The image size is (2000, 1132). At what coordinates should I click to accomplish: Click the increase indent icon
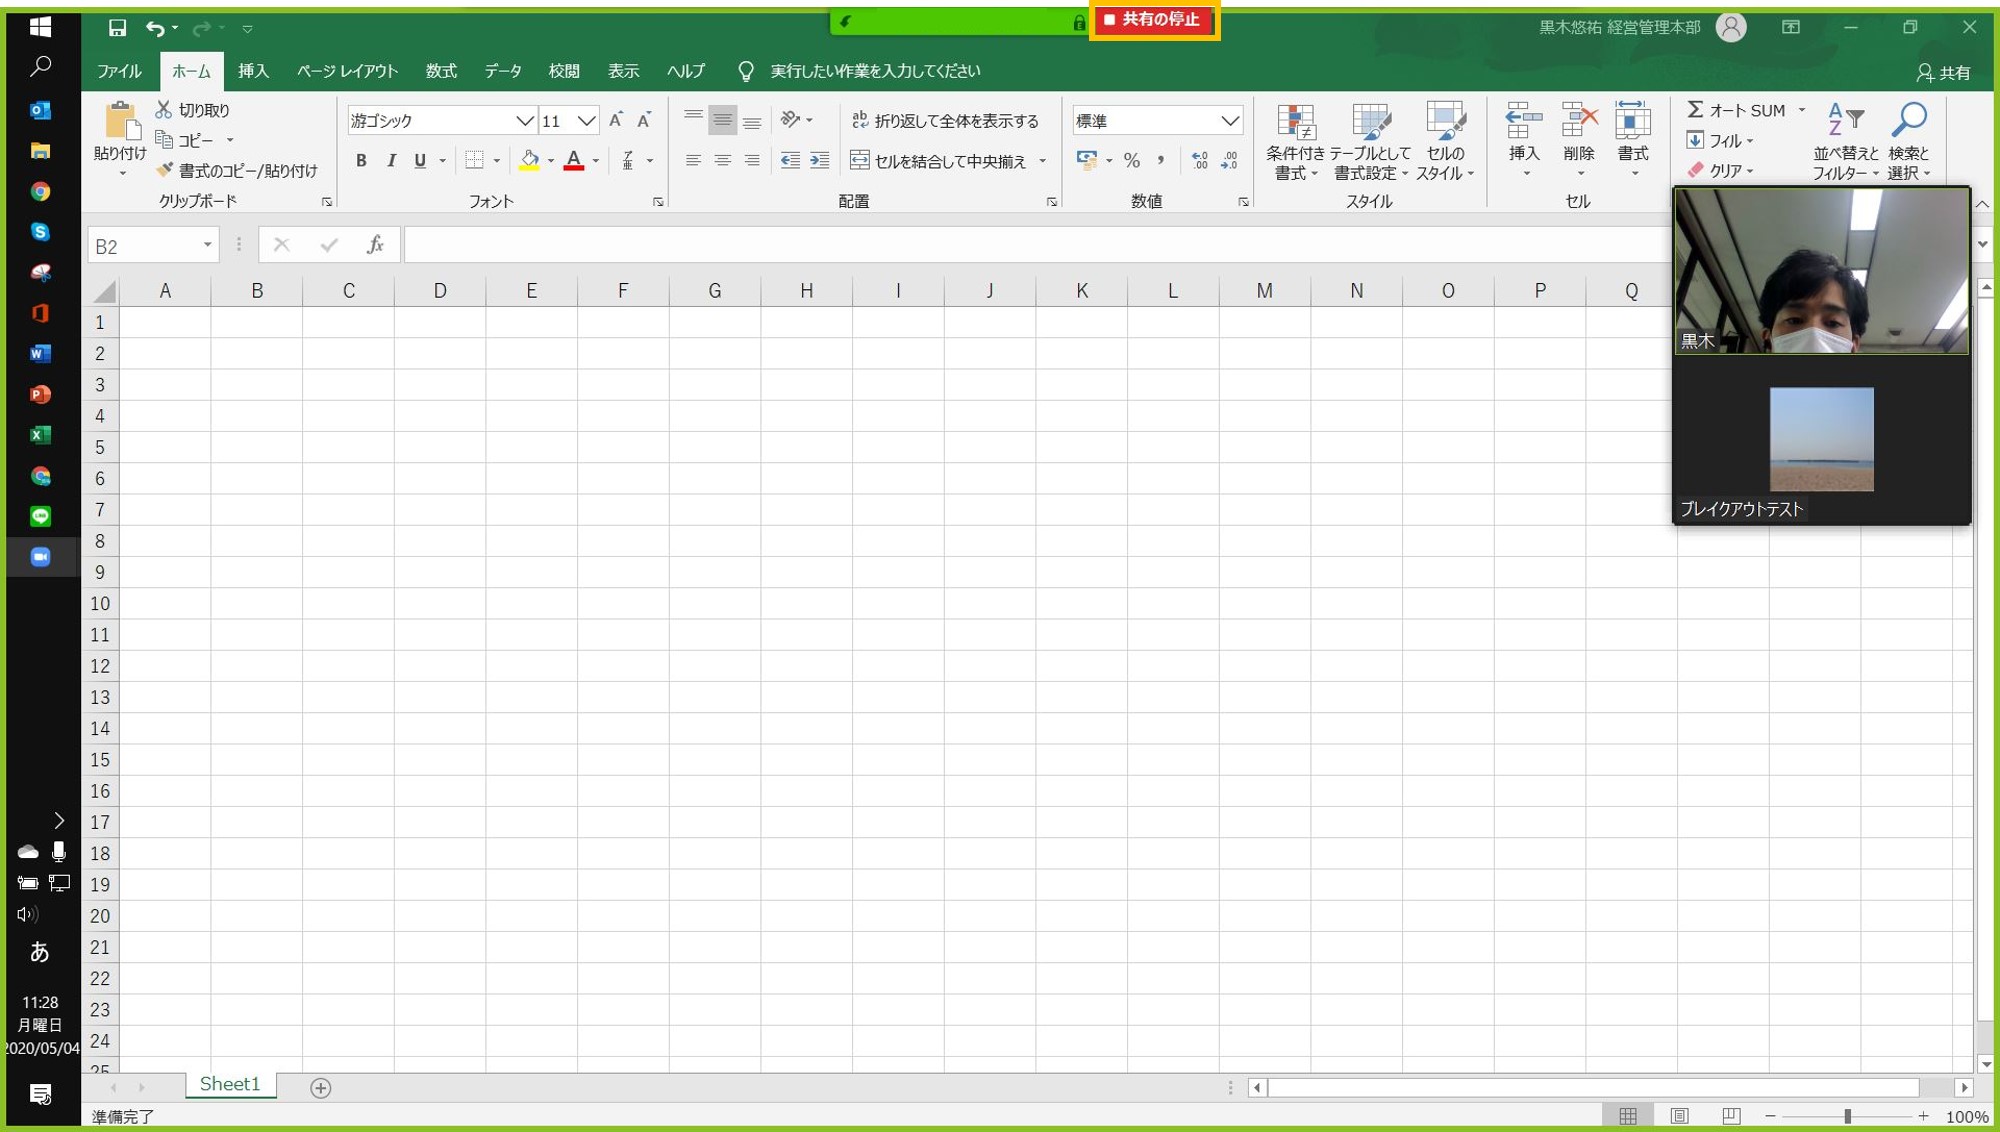(819, 160)
